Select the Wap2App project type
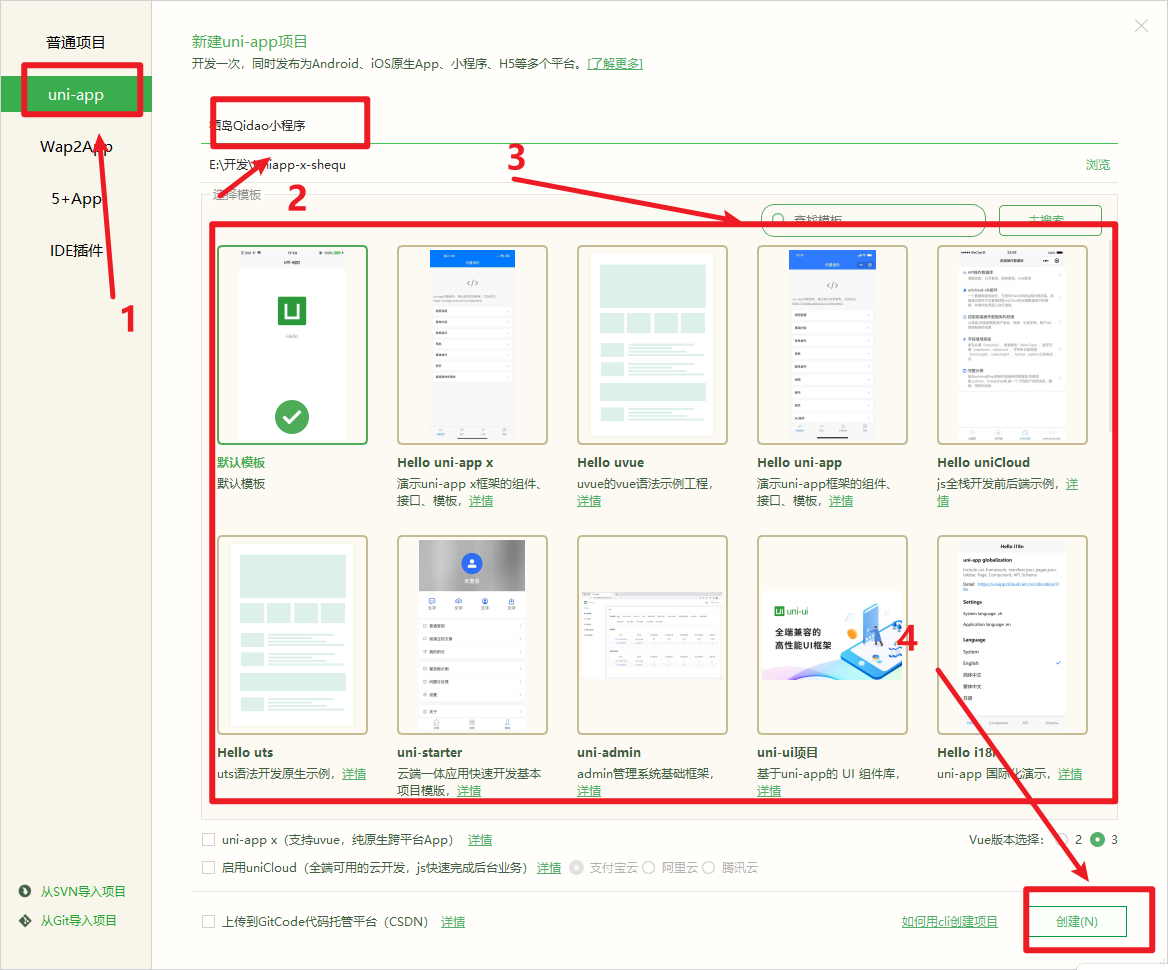Image resolution: width=1168 pixels, height=970 pixels. point(76,147)
